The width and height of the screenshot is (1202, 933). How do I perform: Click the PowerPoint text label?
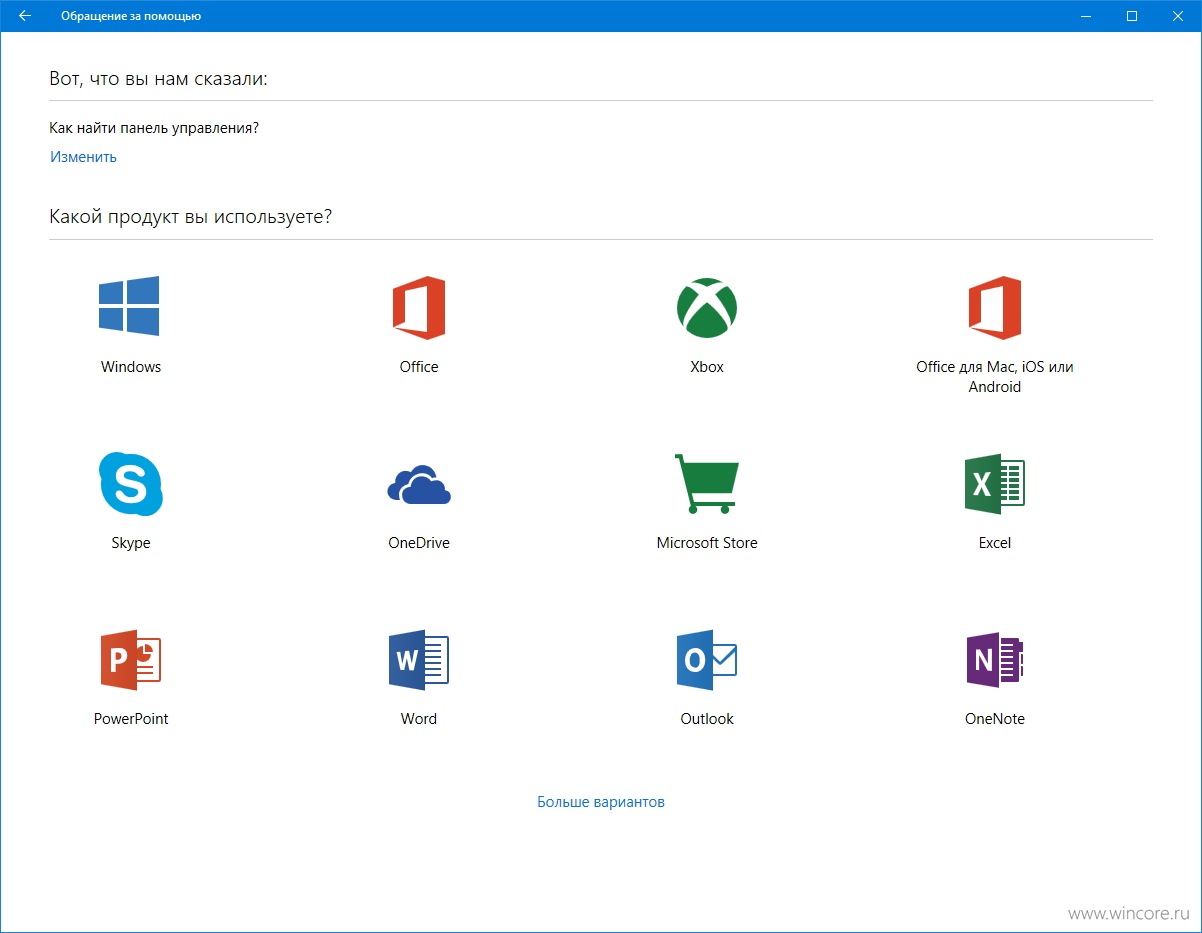[x=131, y=719]
